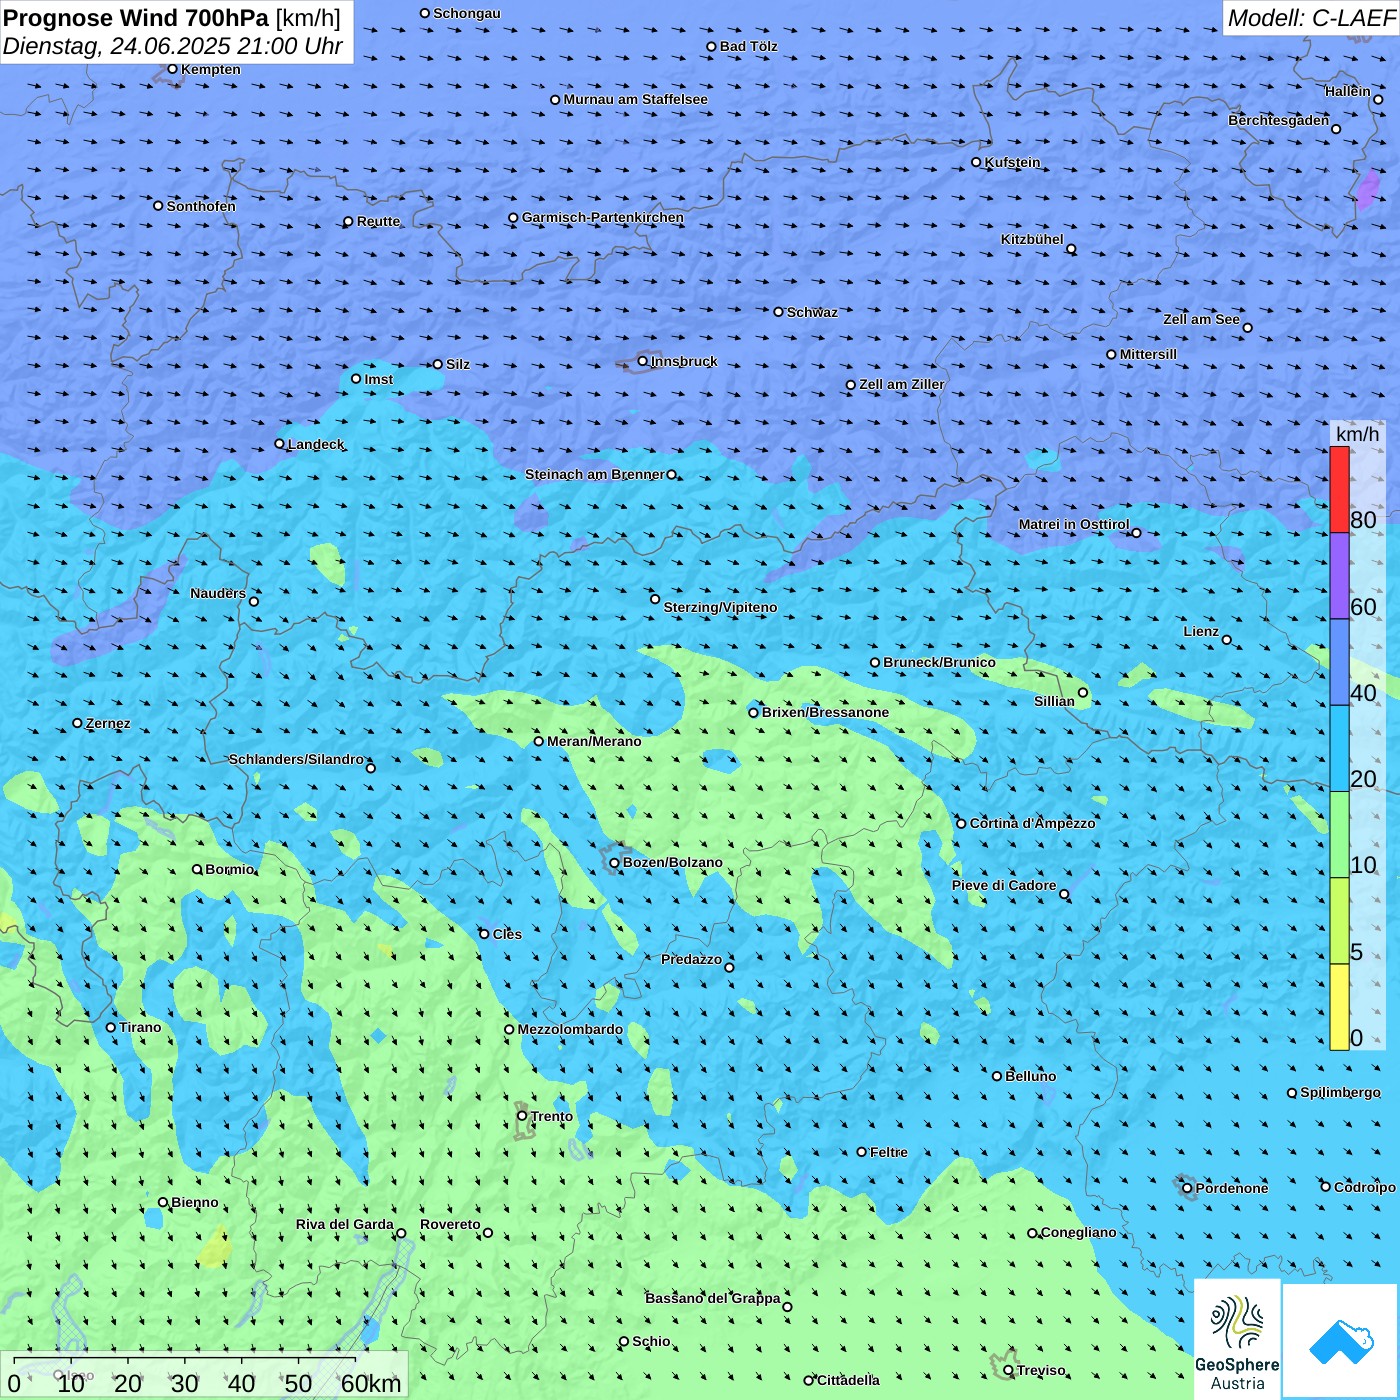Click the Bienno location dot
The image size is (1400, 1400).
tap(163, 1202)
